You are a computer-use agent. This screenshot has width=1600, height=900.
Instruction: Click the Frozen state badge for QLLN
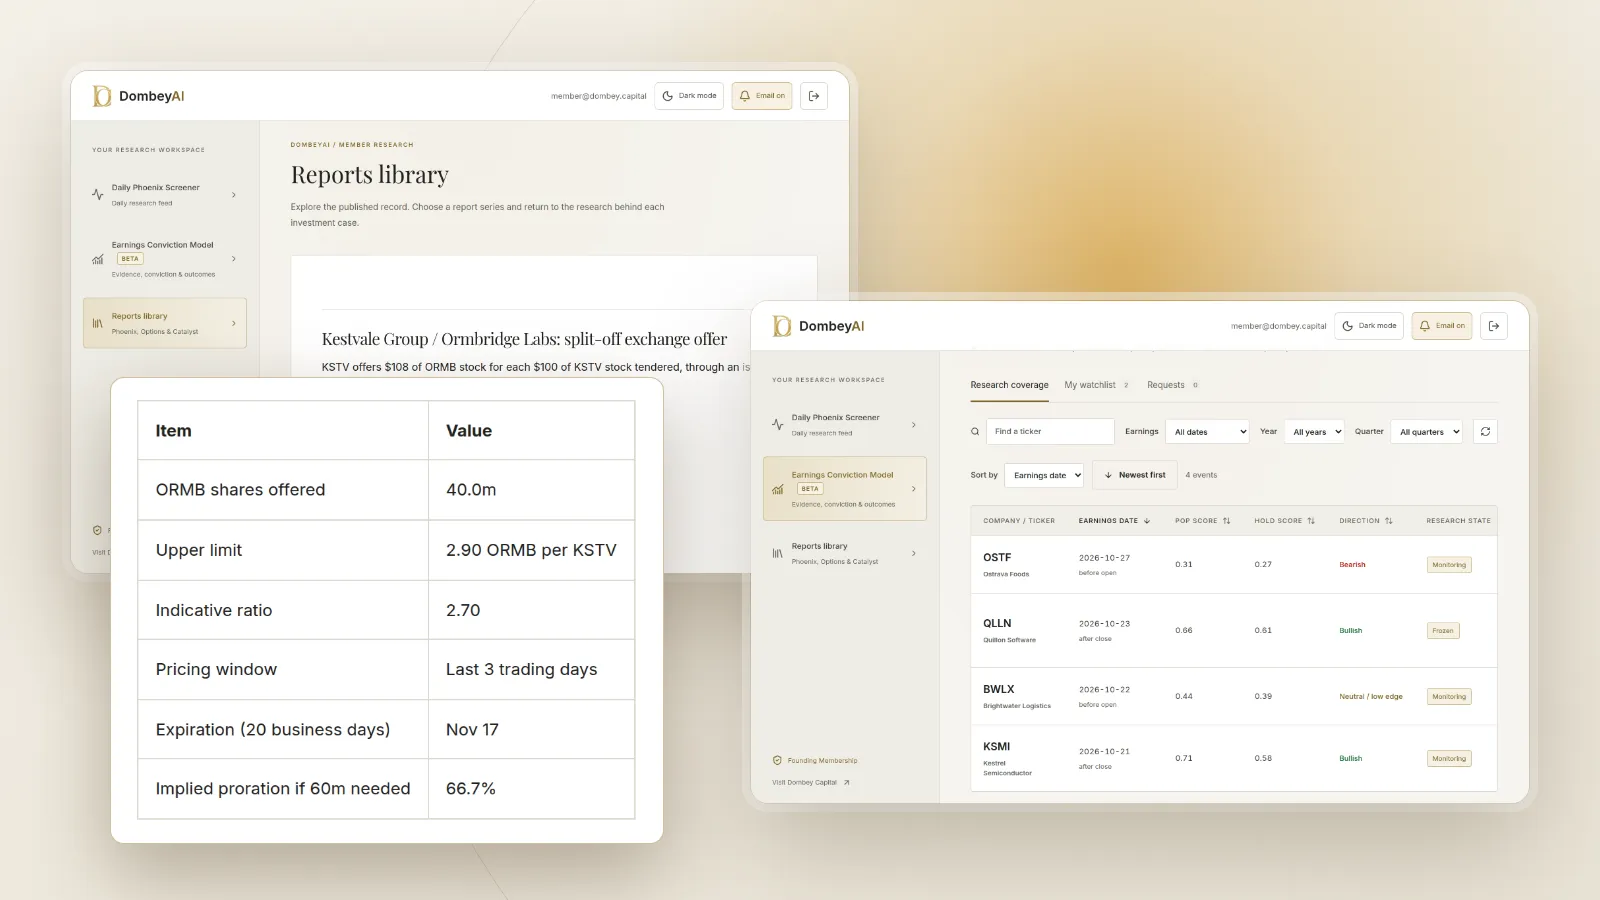coord(1443,631)
